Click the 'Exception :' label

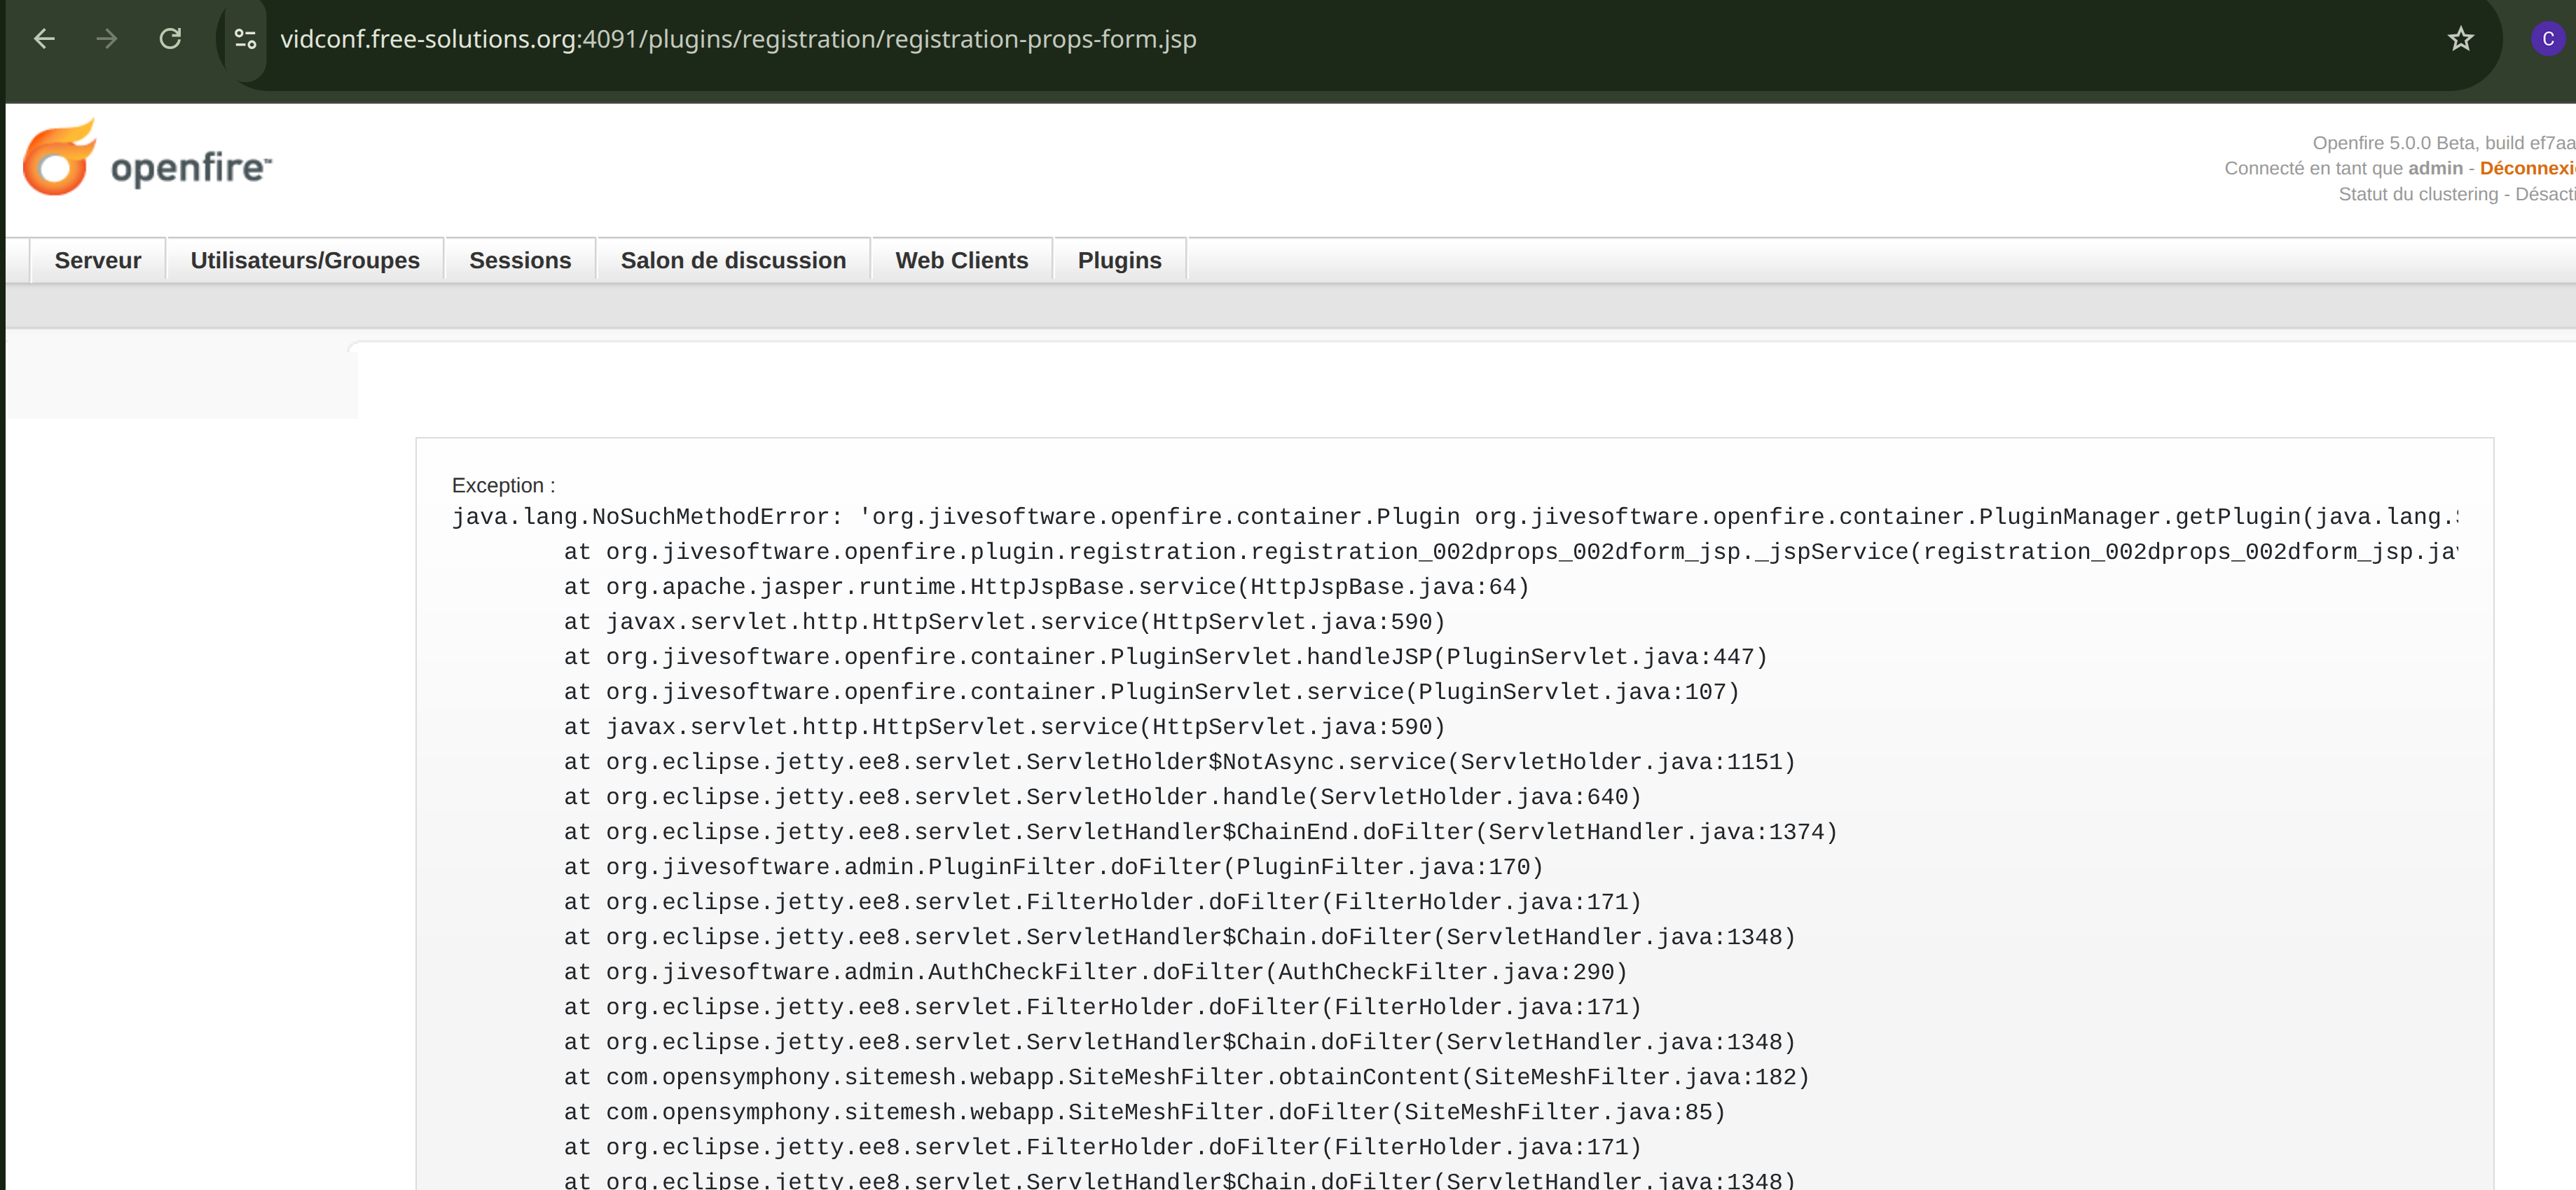pos(503,485)
